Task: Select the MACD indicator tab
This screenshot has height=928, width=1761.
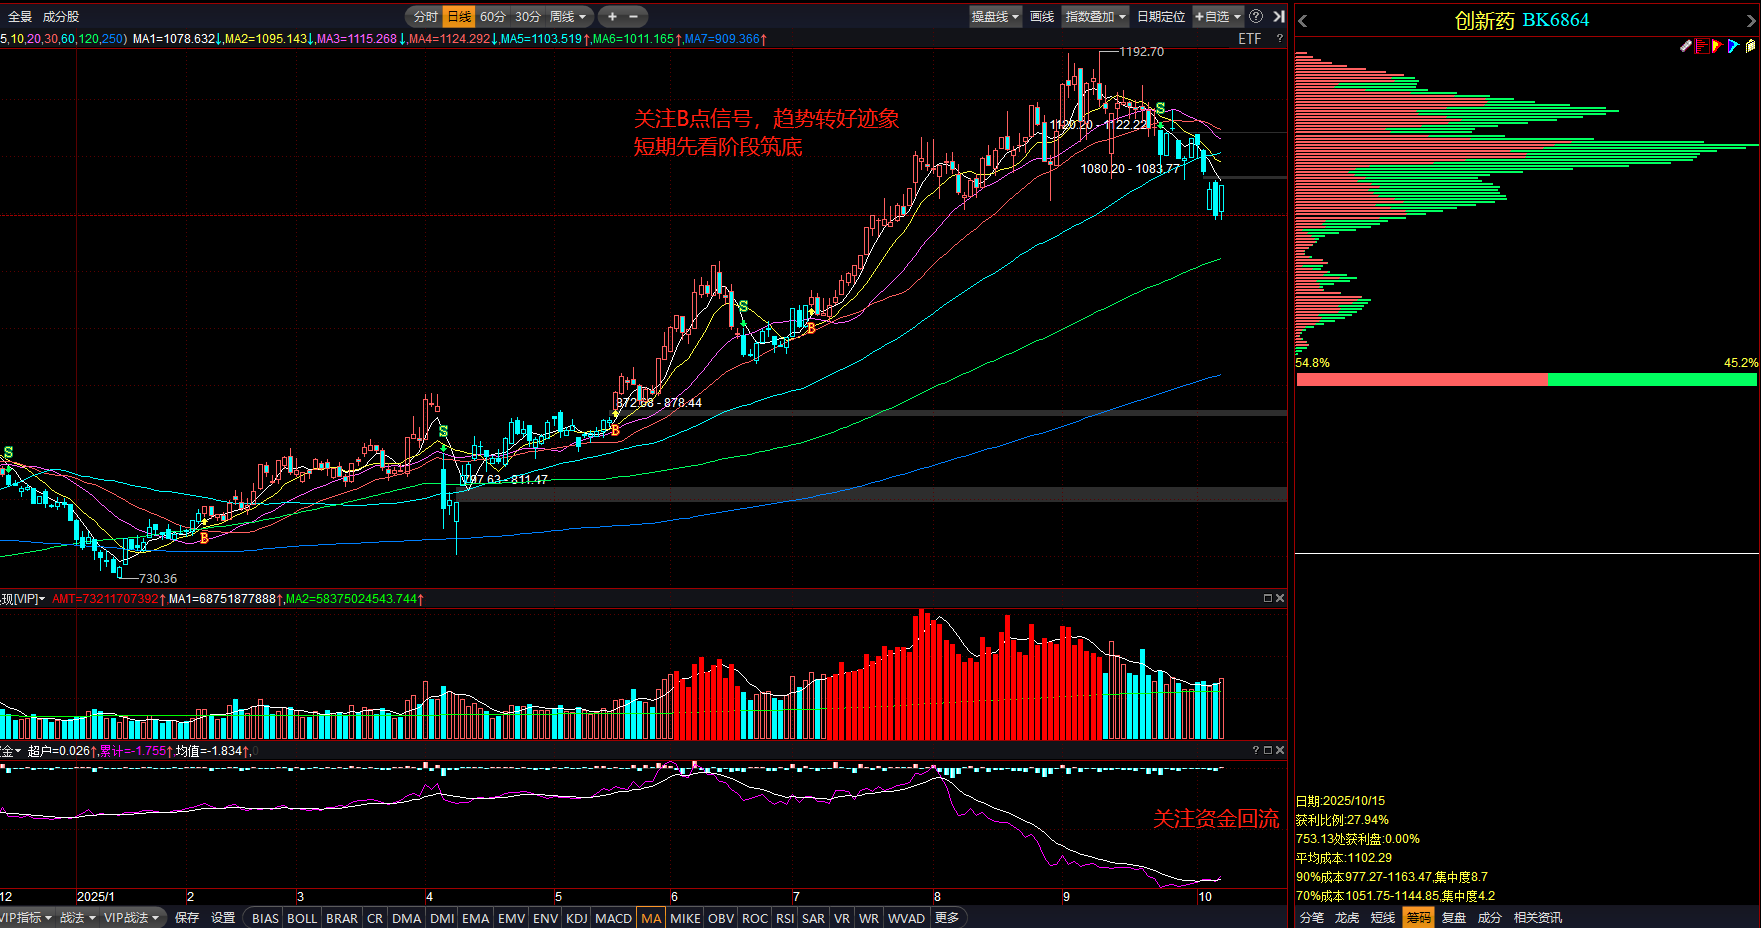Action: [x=613, y=918]
